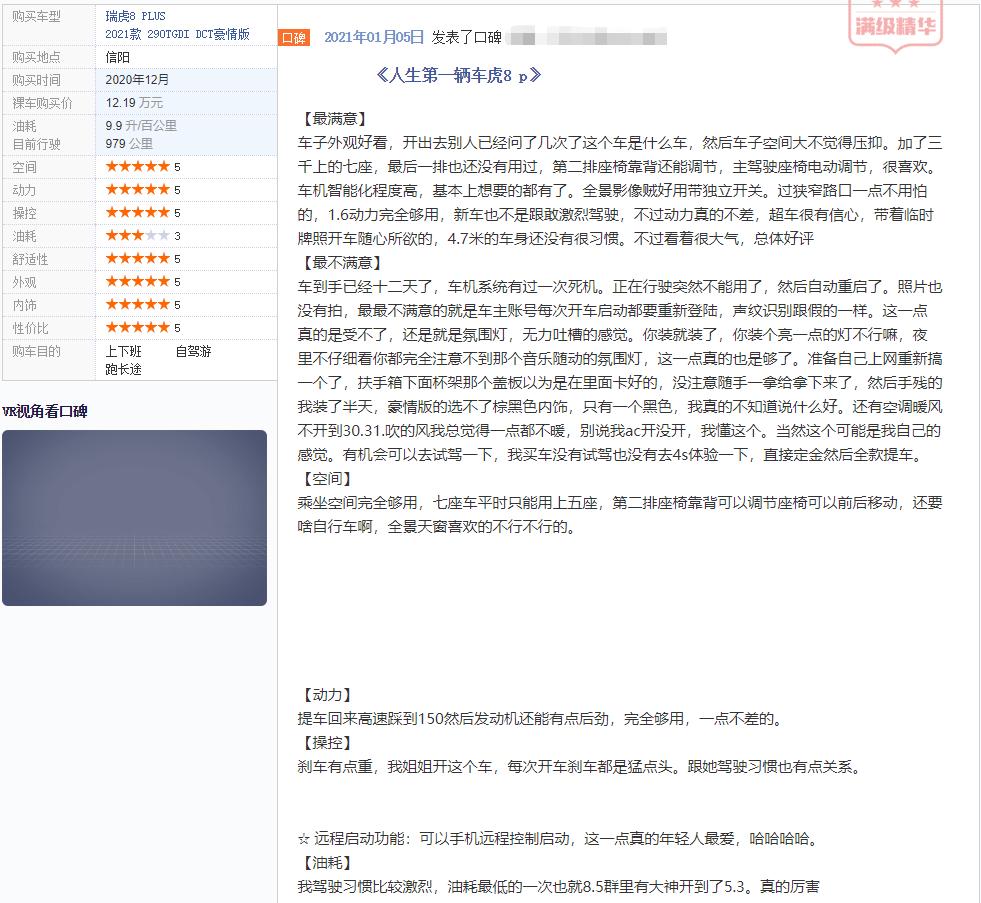Click the 内饰 rating stars
Screen dimensions: 981x903
137,305
